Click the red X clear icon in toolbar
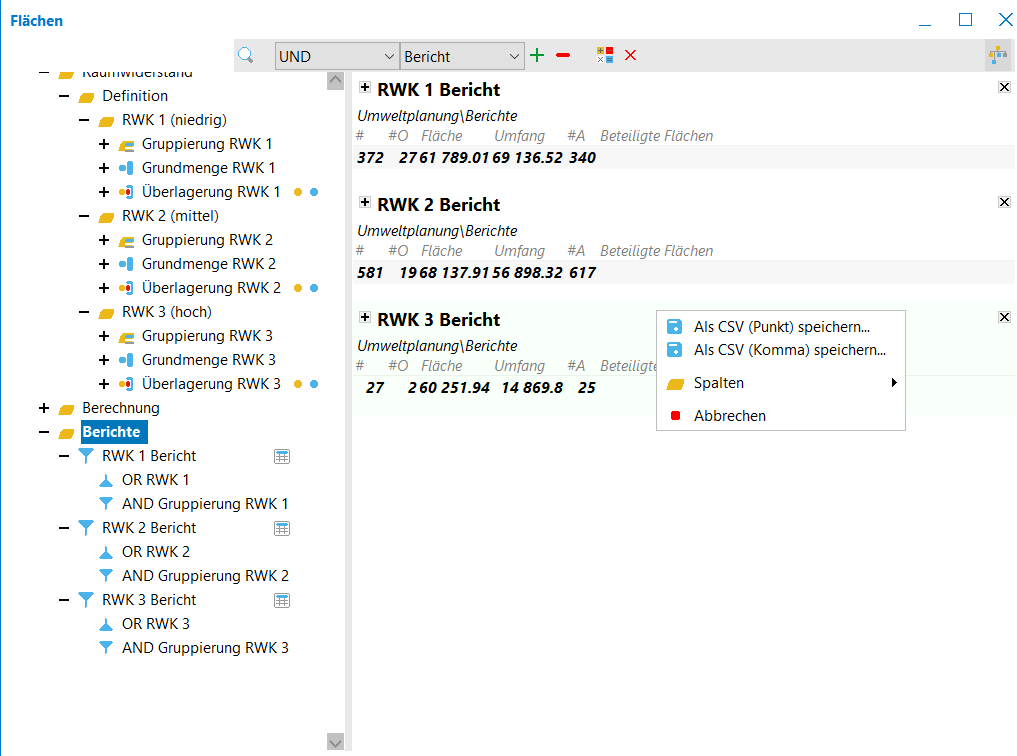1017x756 pixels. coord(630,56)
